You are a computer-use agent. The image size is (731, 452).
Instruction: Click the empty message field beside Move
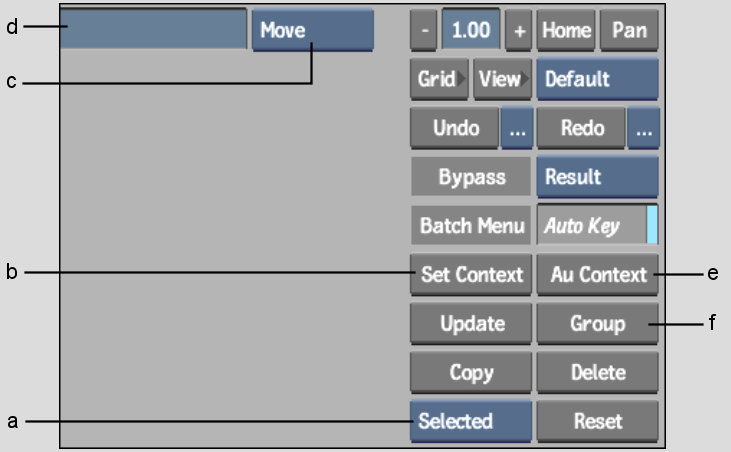coord(153,28)
